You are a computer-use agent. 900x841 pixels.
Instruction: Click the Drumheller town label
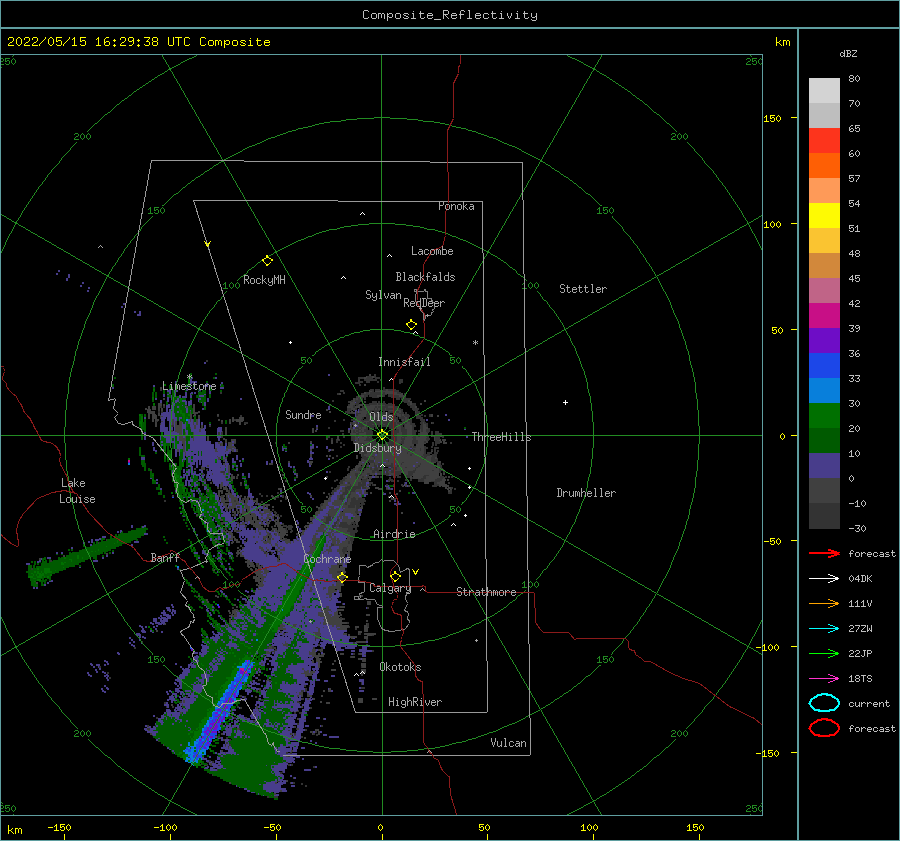click(x=586, y=493)
